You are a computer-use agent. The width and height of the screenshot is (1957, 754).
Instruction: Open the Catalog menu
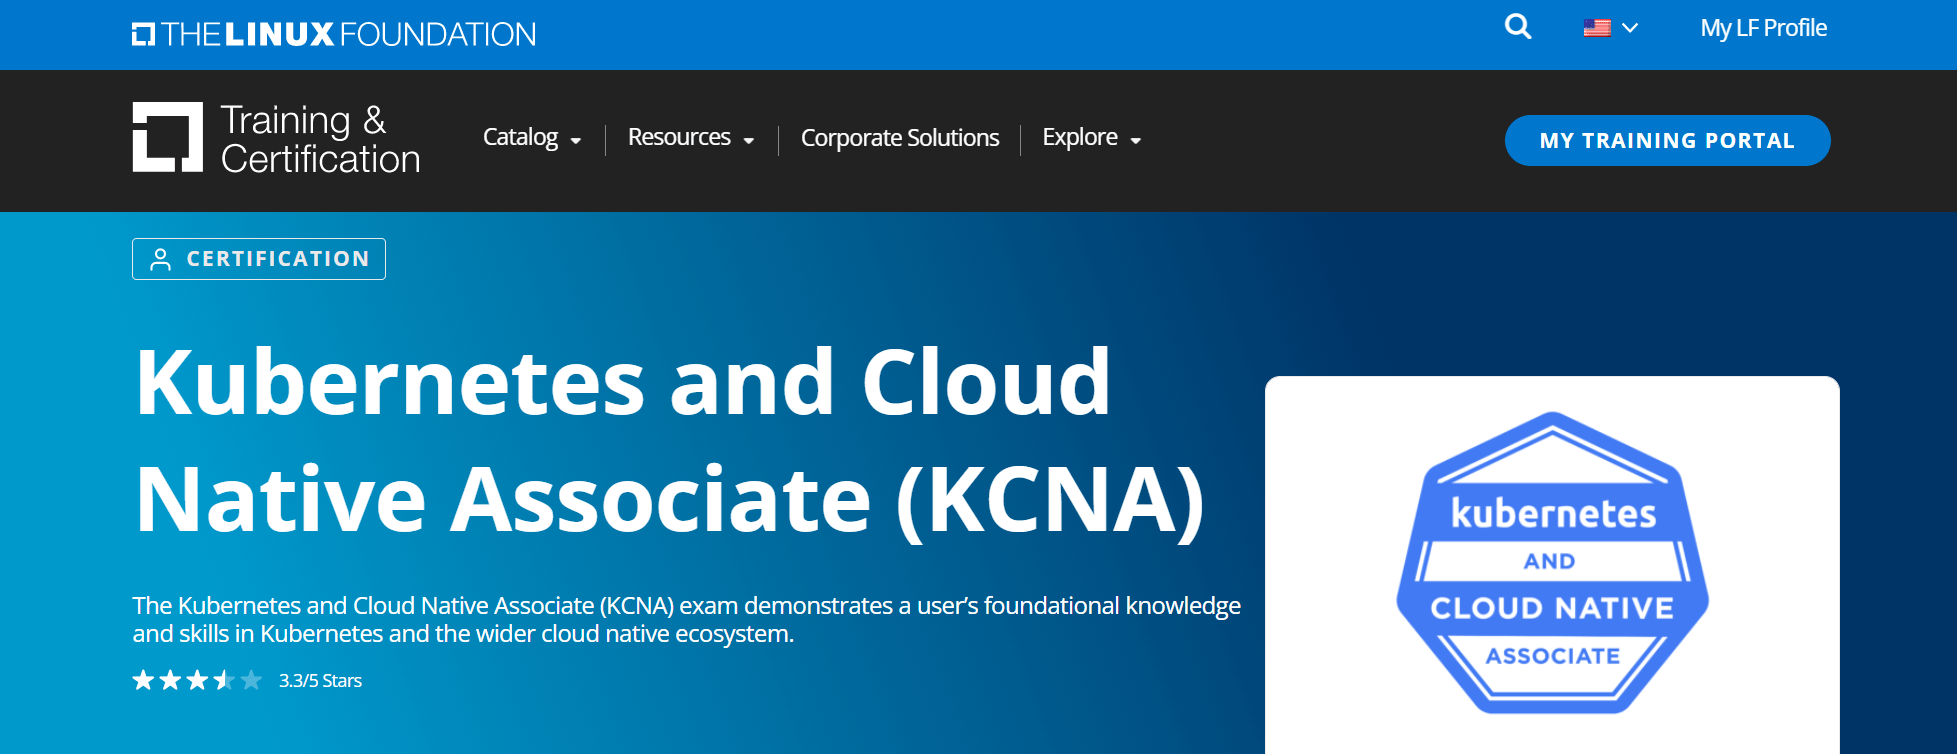(x=520, y=137)
